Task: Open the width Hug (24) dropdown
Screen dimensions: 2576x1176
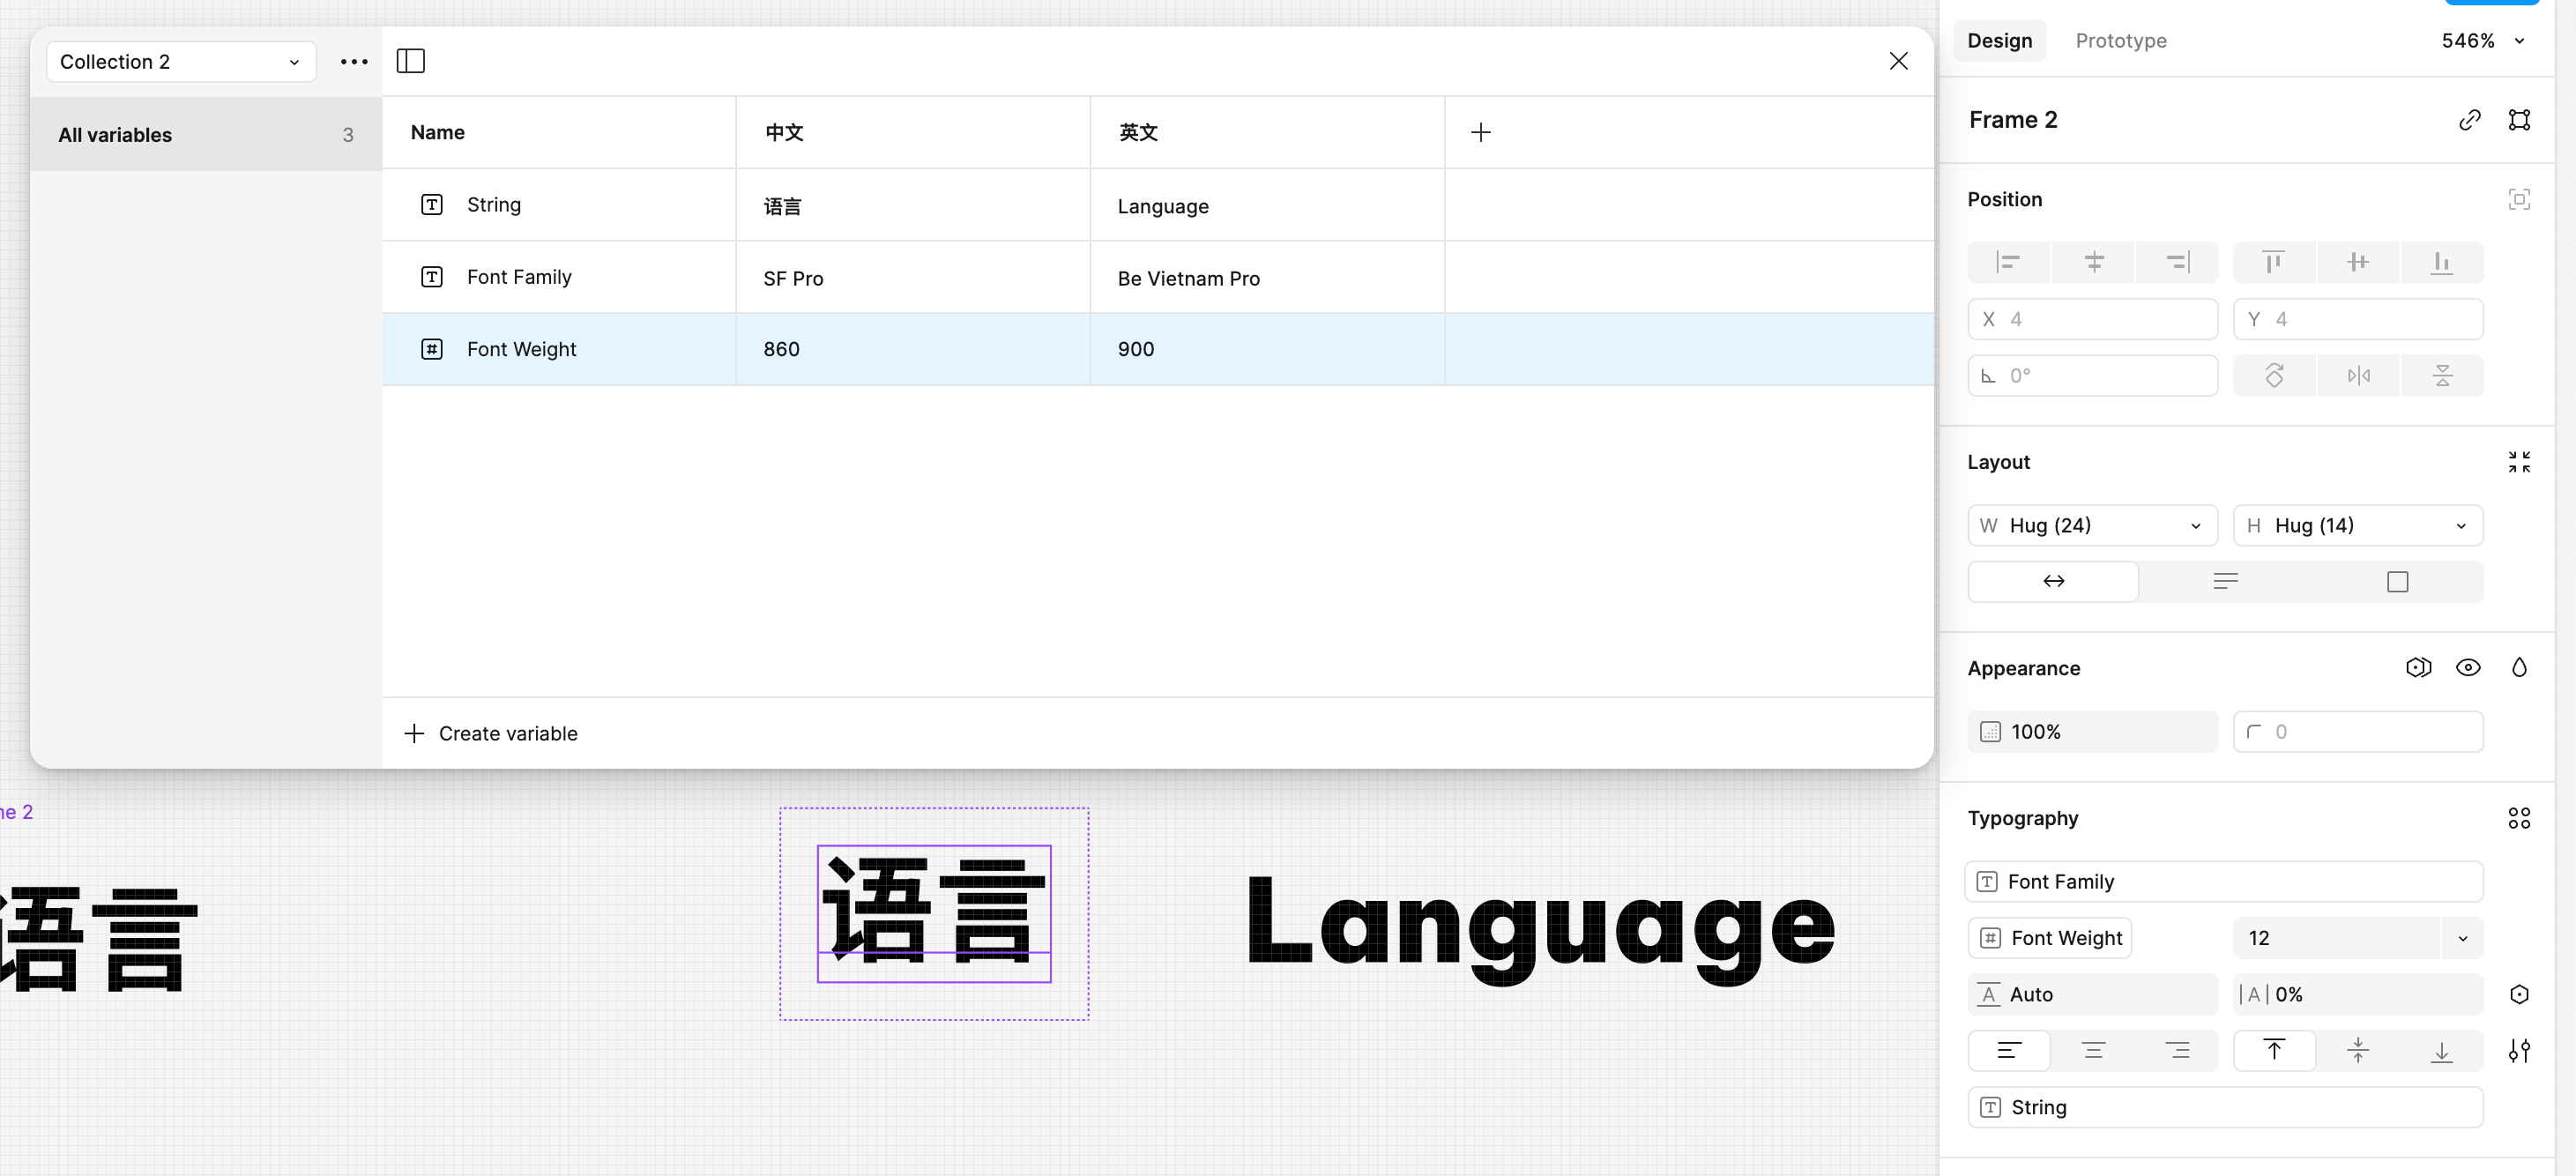Action: pos(2093,525)
